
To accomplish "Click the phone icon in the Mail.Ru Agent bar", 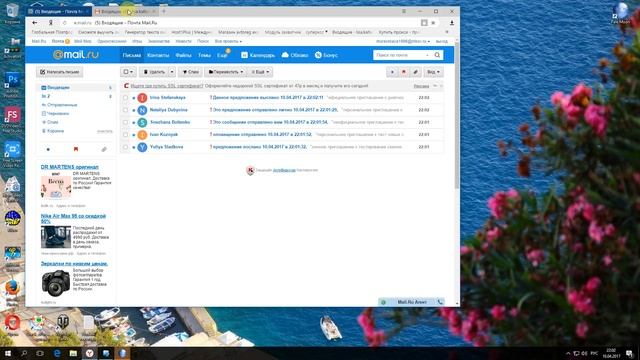I will click(x=440, y=302).
